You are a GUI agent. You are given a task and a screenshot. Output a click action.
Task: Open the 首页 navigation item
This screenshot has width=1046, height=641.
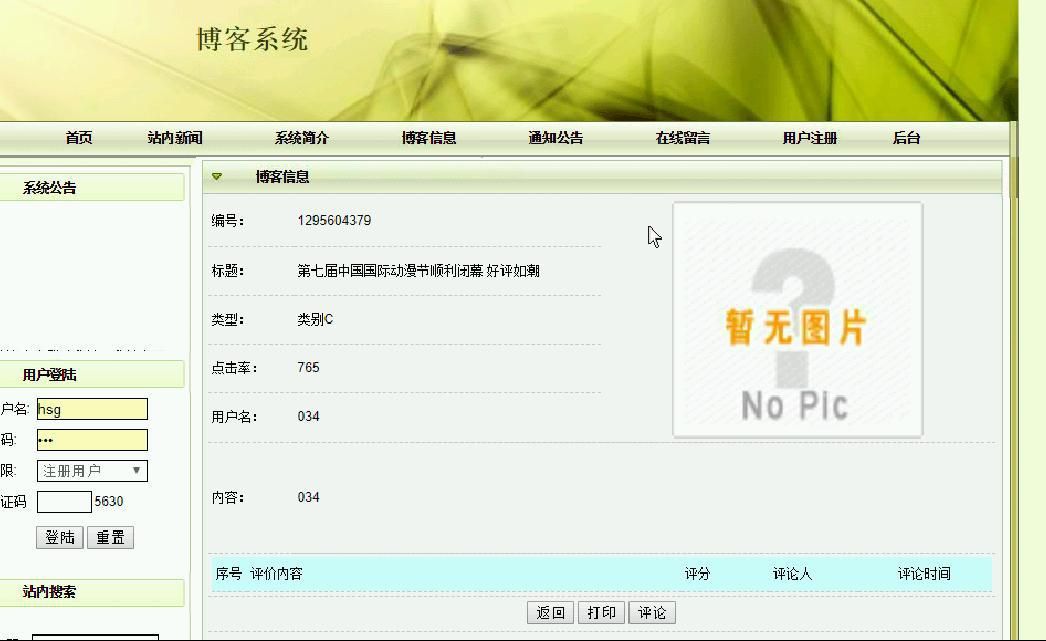click(79, 138)
